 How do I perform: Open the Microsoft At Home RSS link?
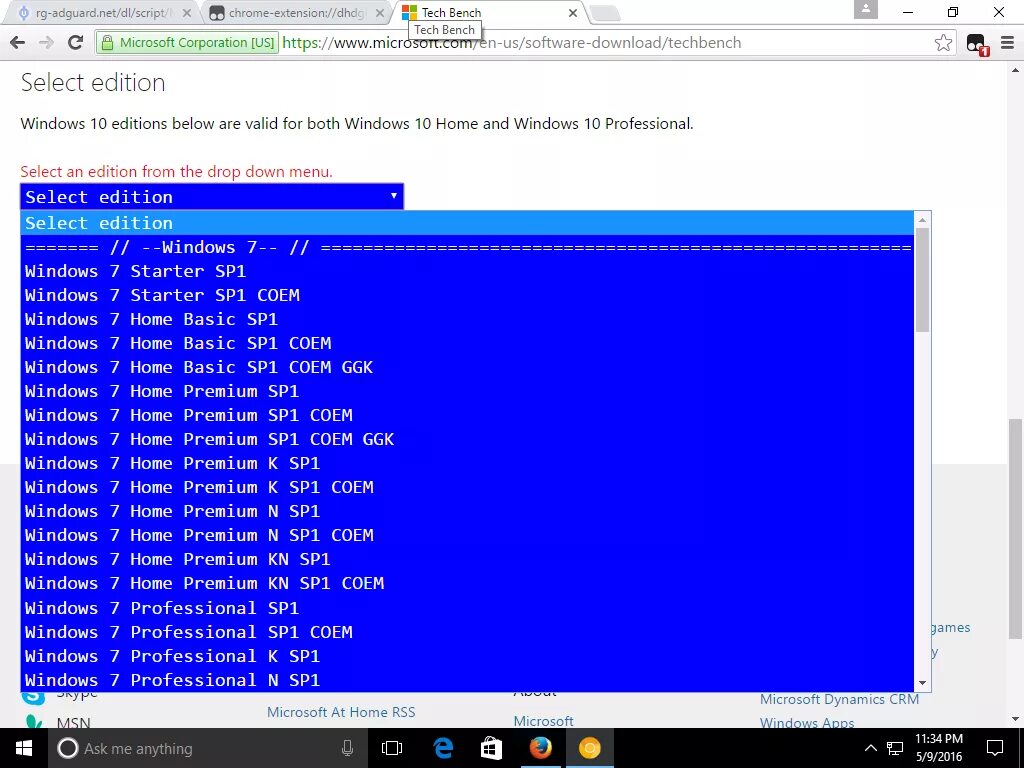341,712
